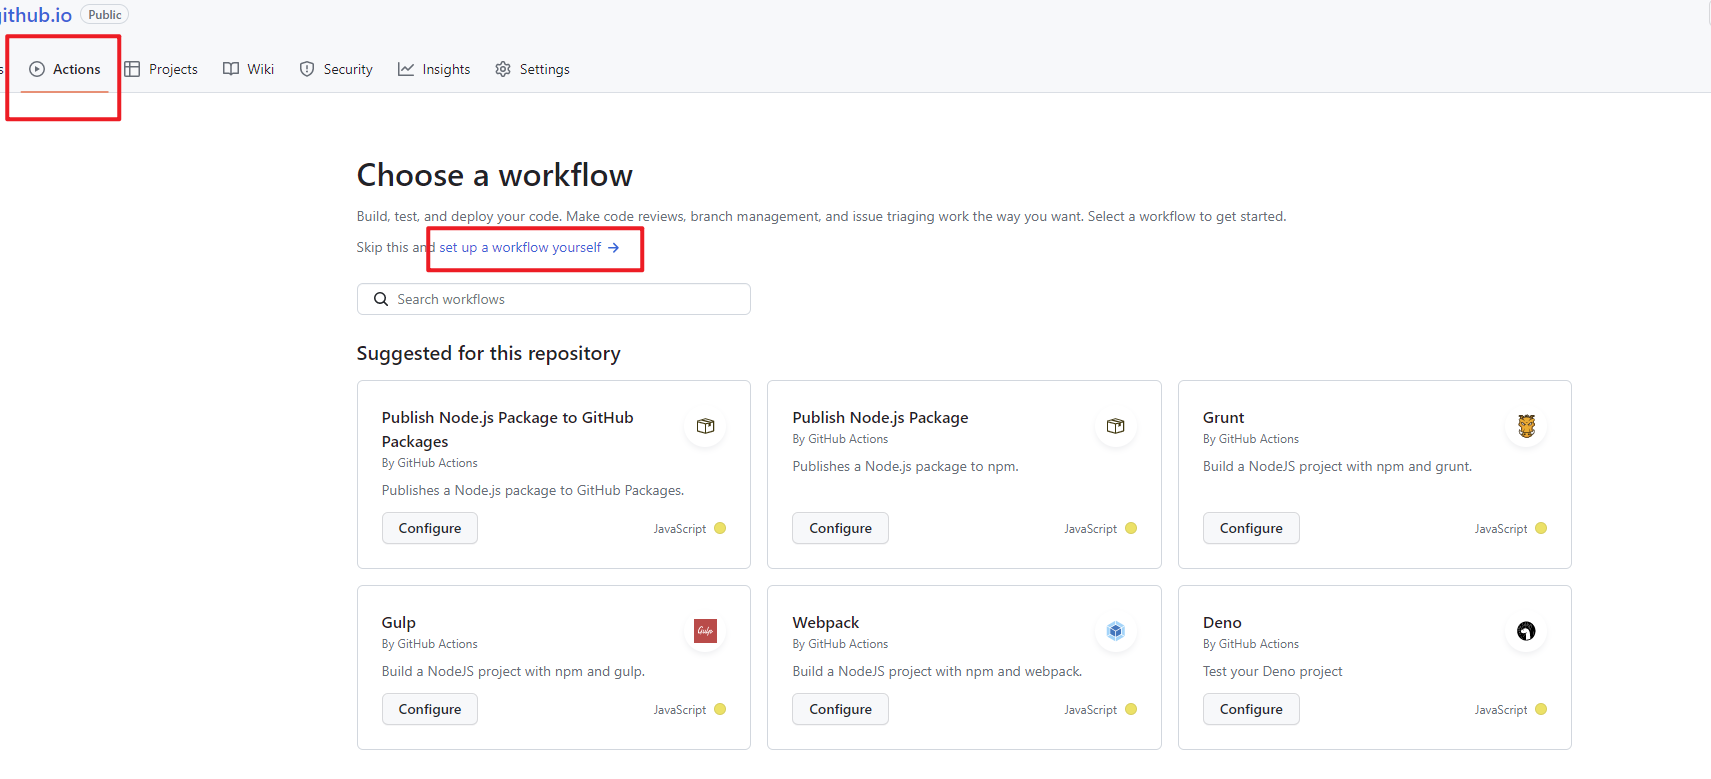Click 'Test your Deno project' description

tap(1272, 671)
